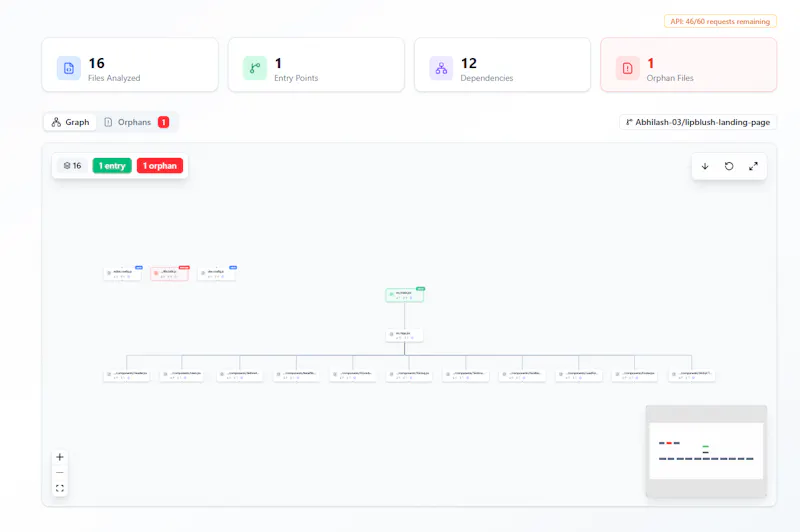
Task: Click the Files Analyzed stat card
Action: pos(130,65)
